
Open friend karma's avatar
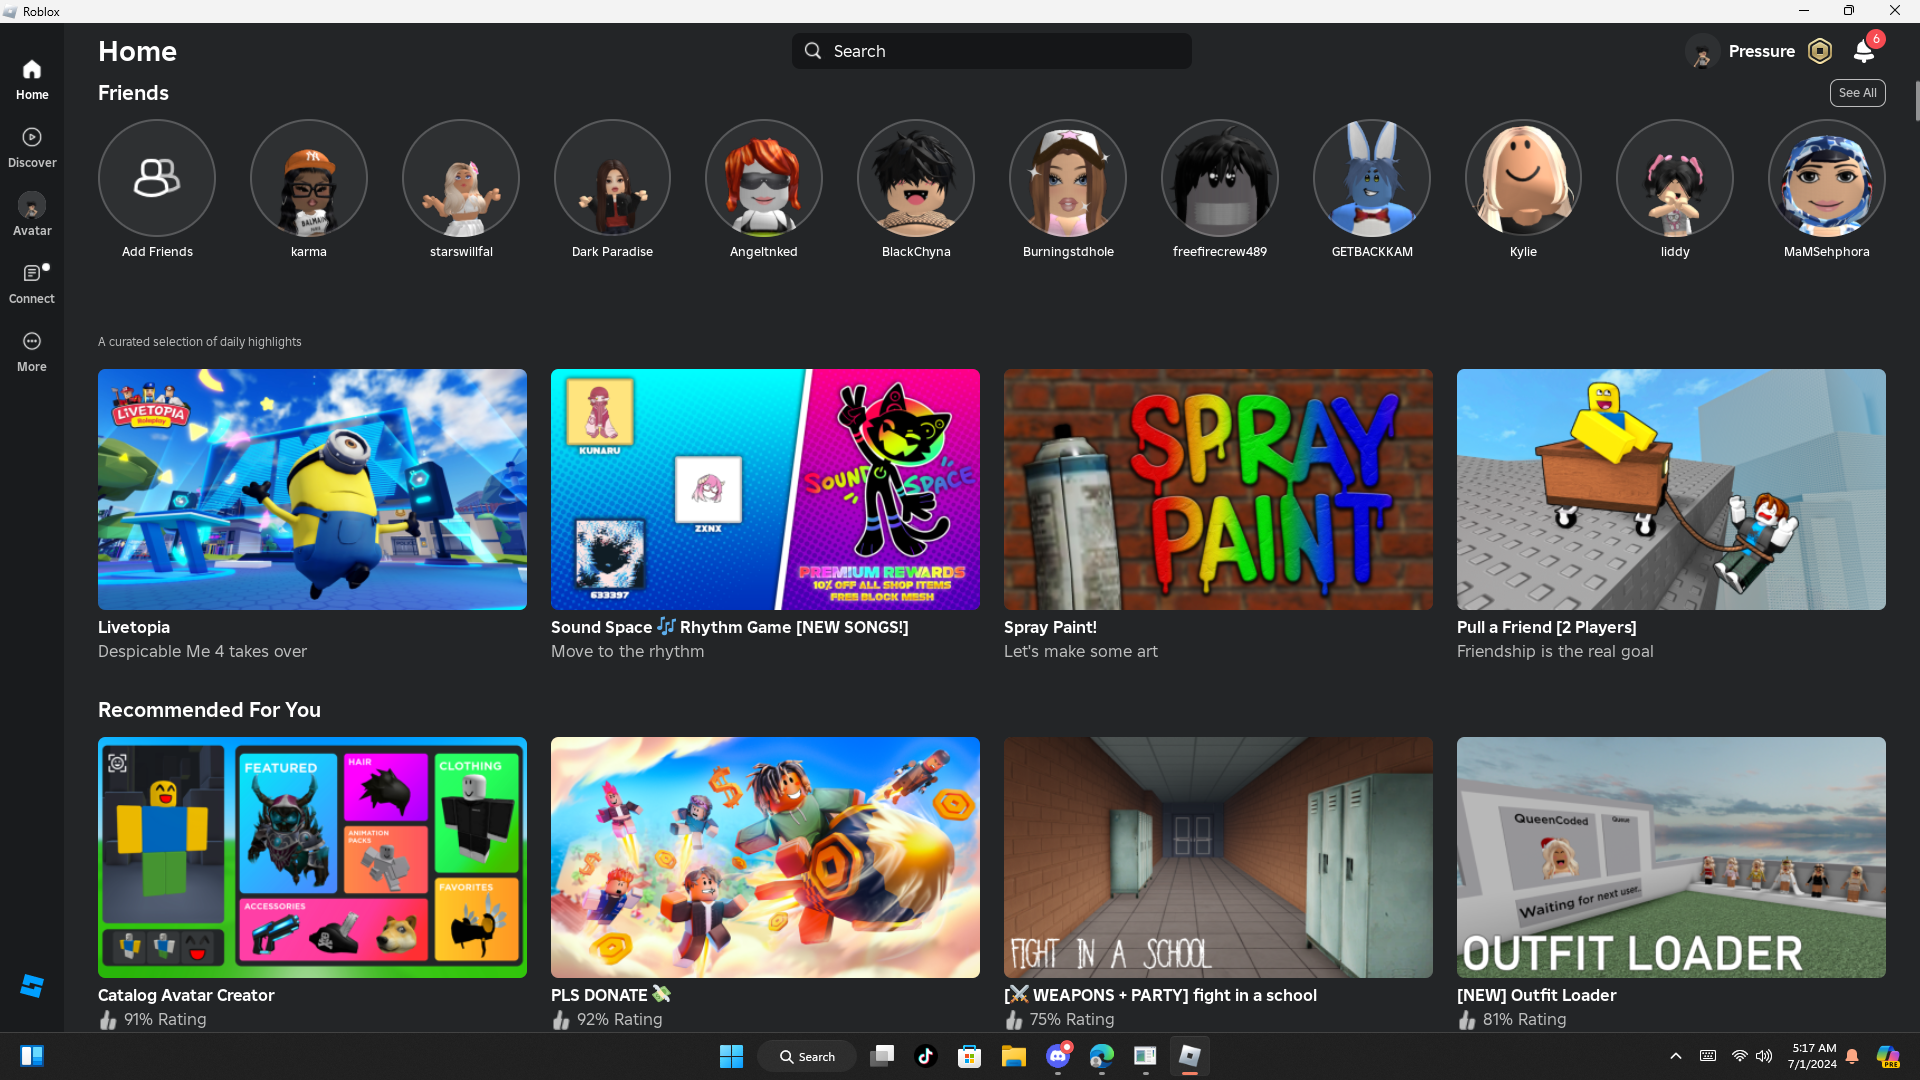click(309, 178)
